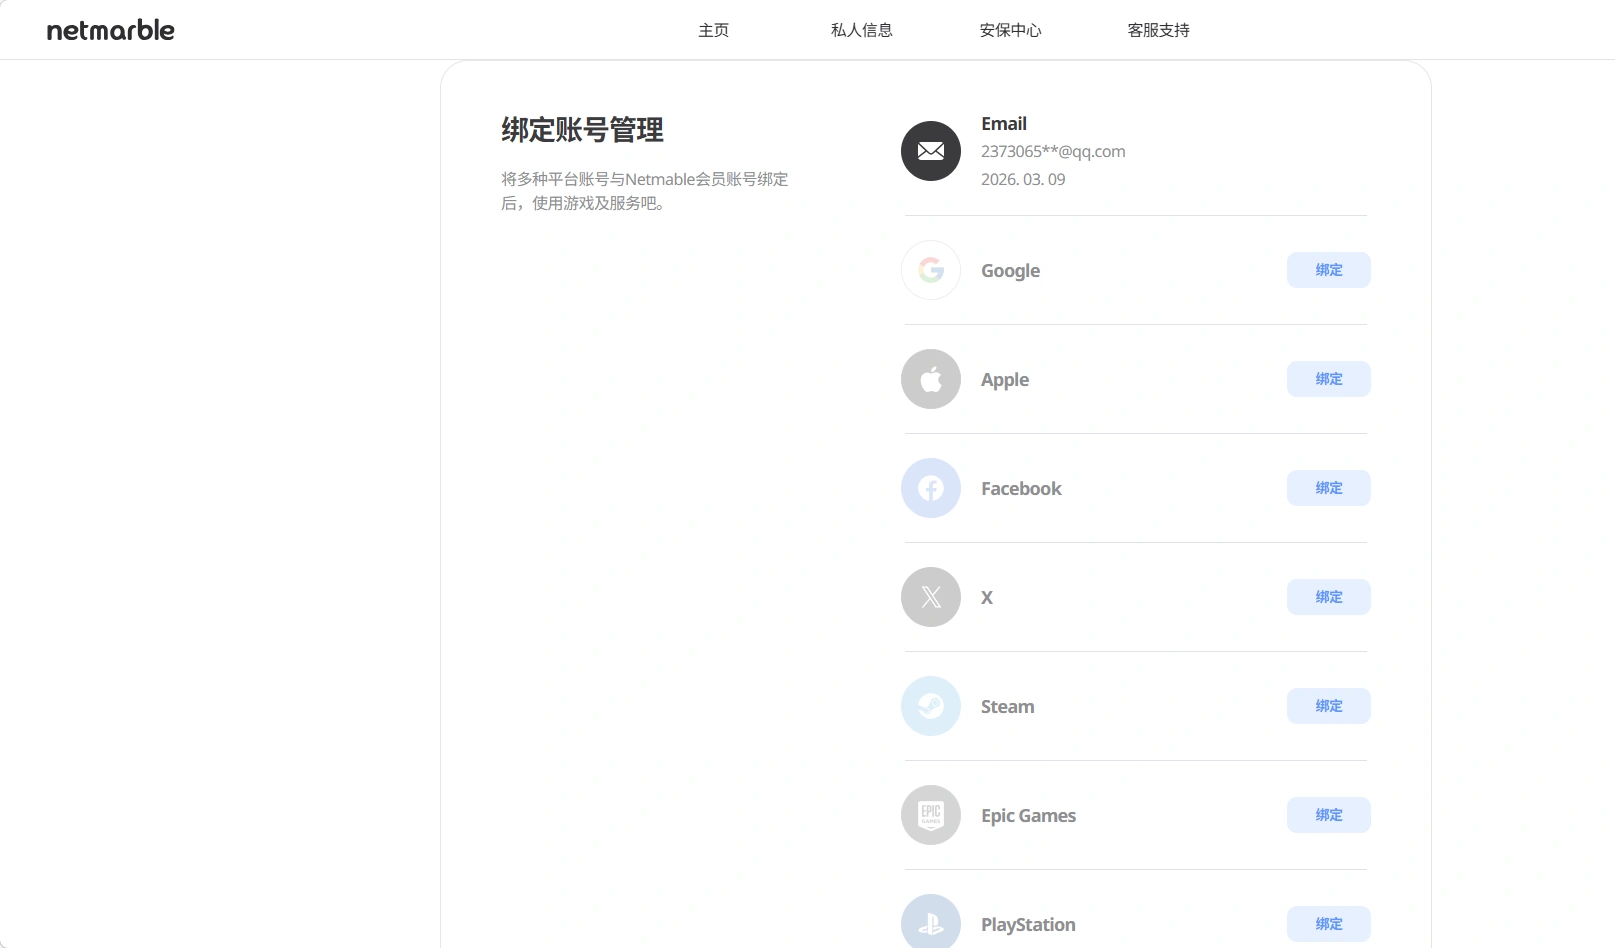
Task: Open the 主页 menu item
Action: [714, 30]
